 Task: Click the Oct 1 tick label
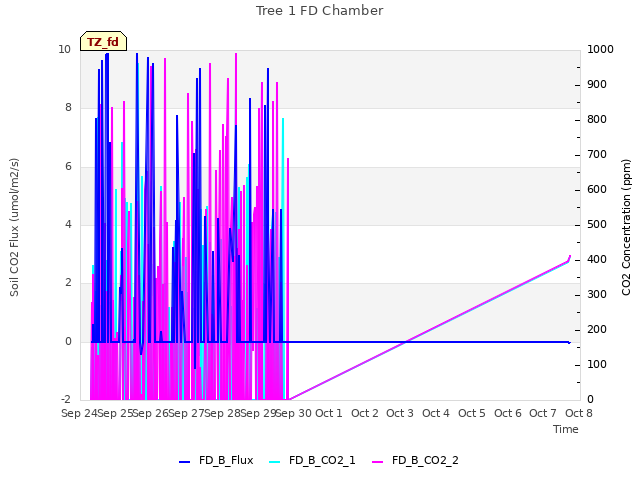click(329, 413)
